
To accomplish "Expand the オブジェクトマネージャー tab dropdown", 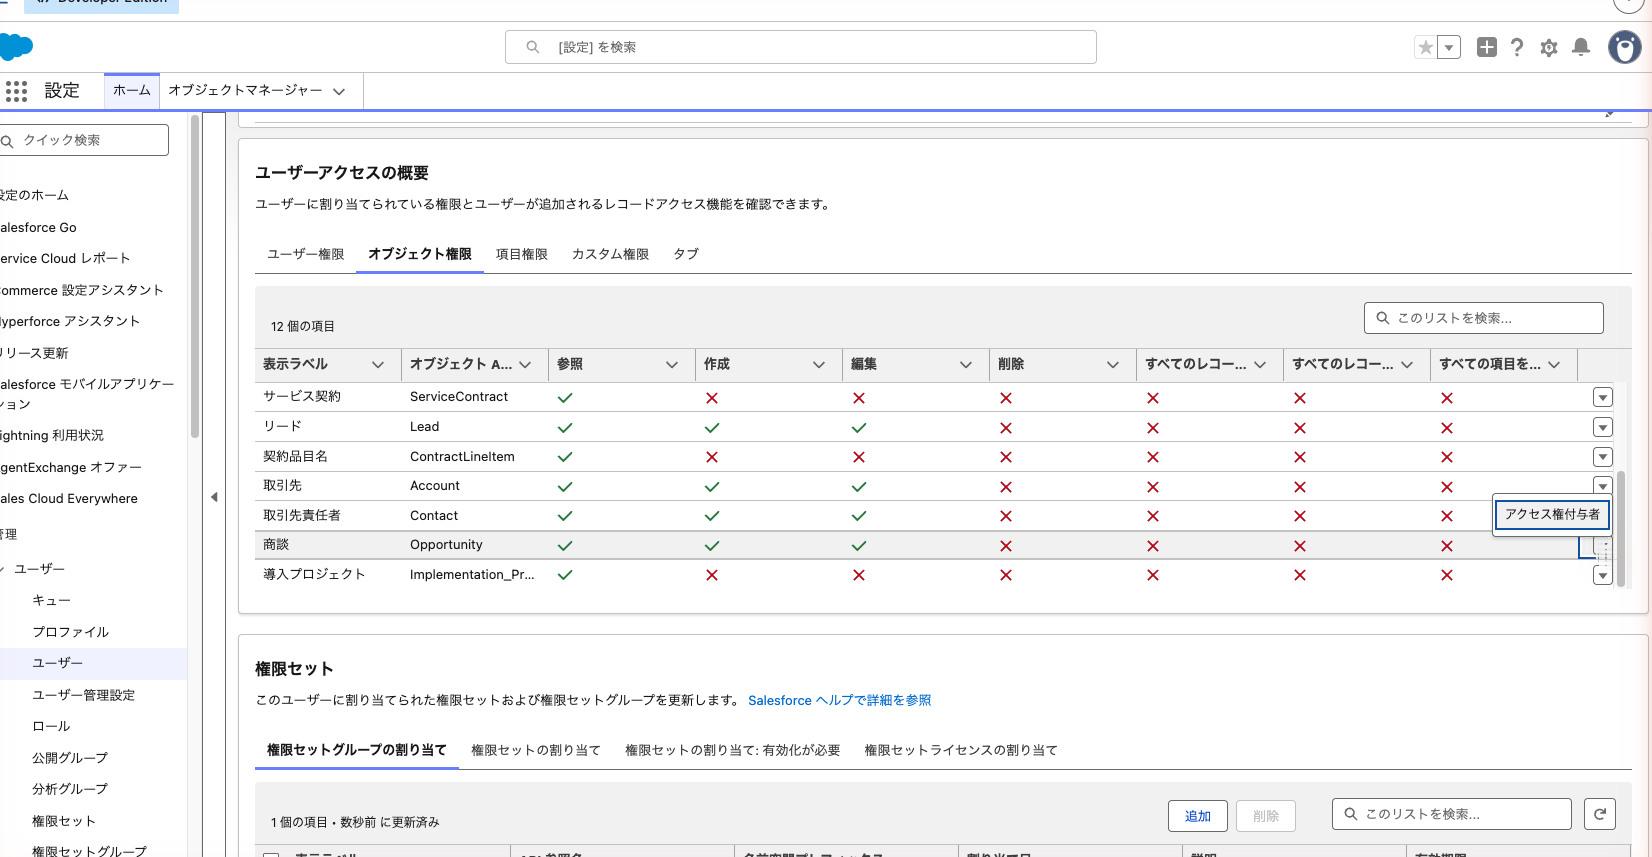I will click(x=339, y=91).
